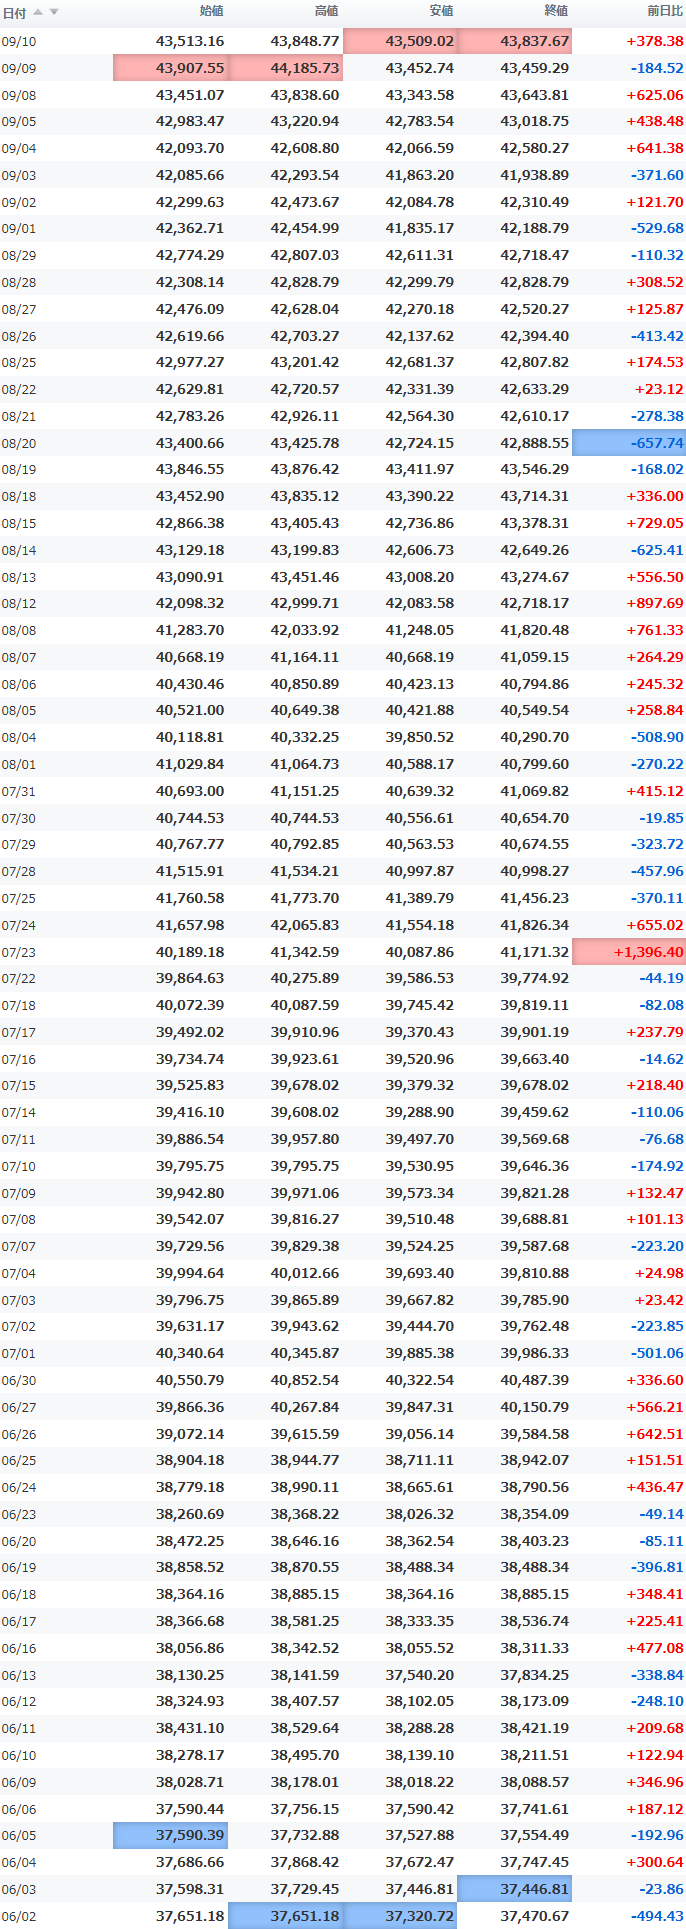Screen dimensions: 686x1929
Task: Select the 08/18 date cell
Action: click(18, 496)
